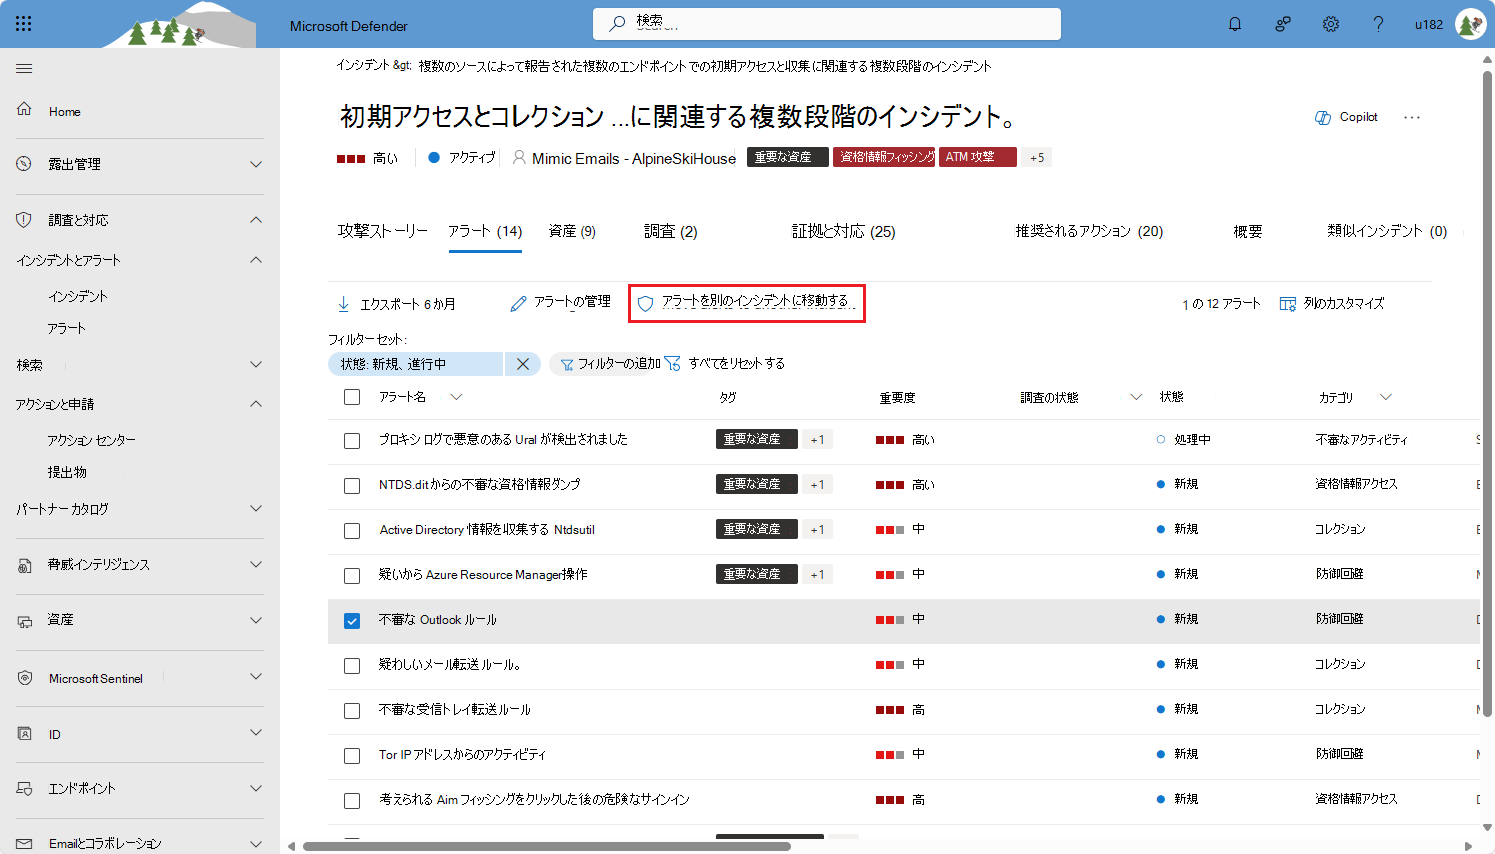Click the shield icon for moving alerts
The height and width of the screenshot is (854, 1495).
click(646, 303)
